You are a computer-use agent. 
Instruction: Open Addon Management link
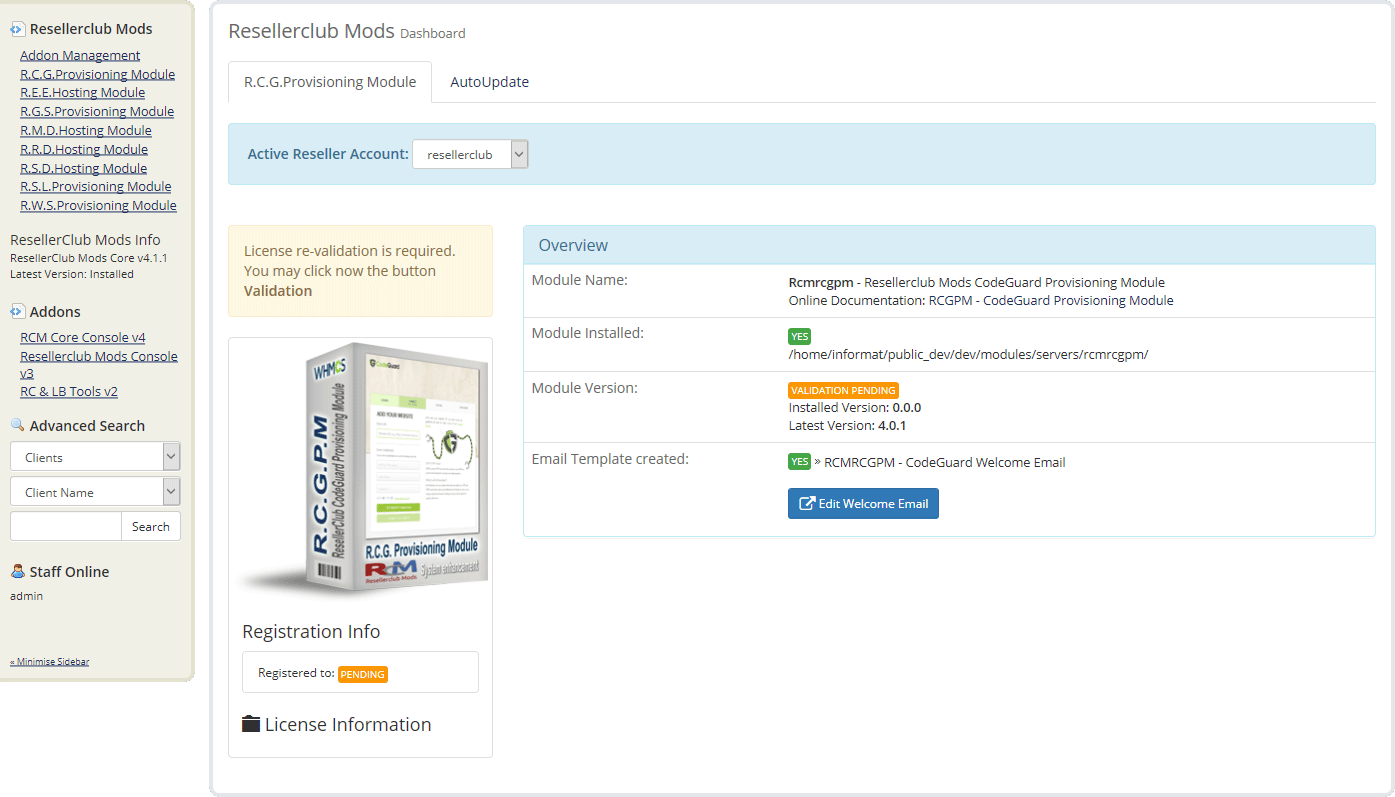[x=80, y=55]
